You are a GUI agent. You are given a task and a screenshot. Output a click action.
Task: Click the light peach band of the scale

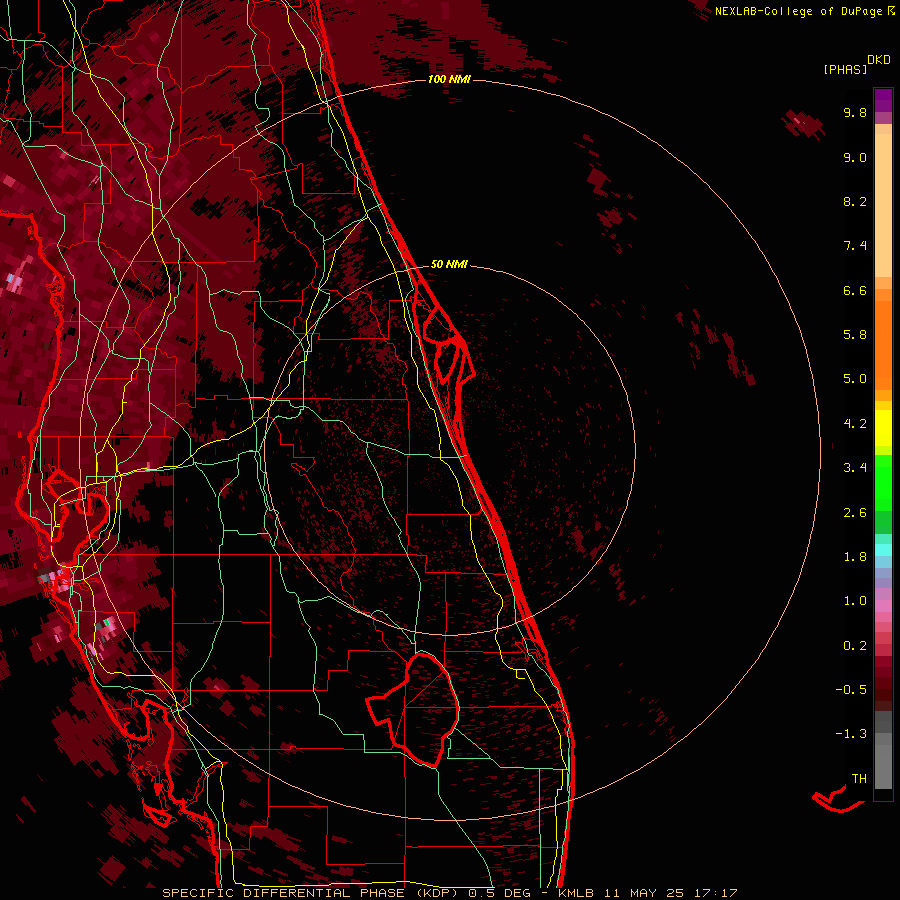pyautogui.click(x=883, y=205)
